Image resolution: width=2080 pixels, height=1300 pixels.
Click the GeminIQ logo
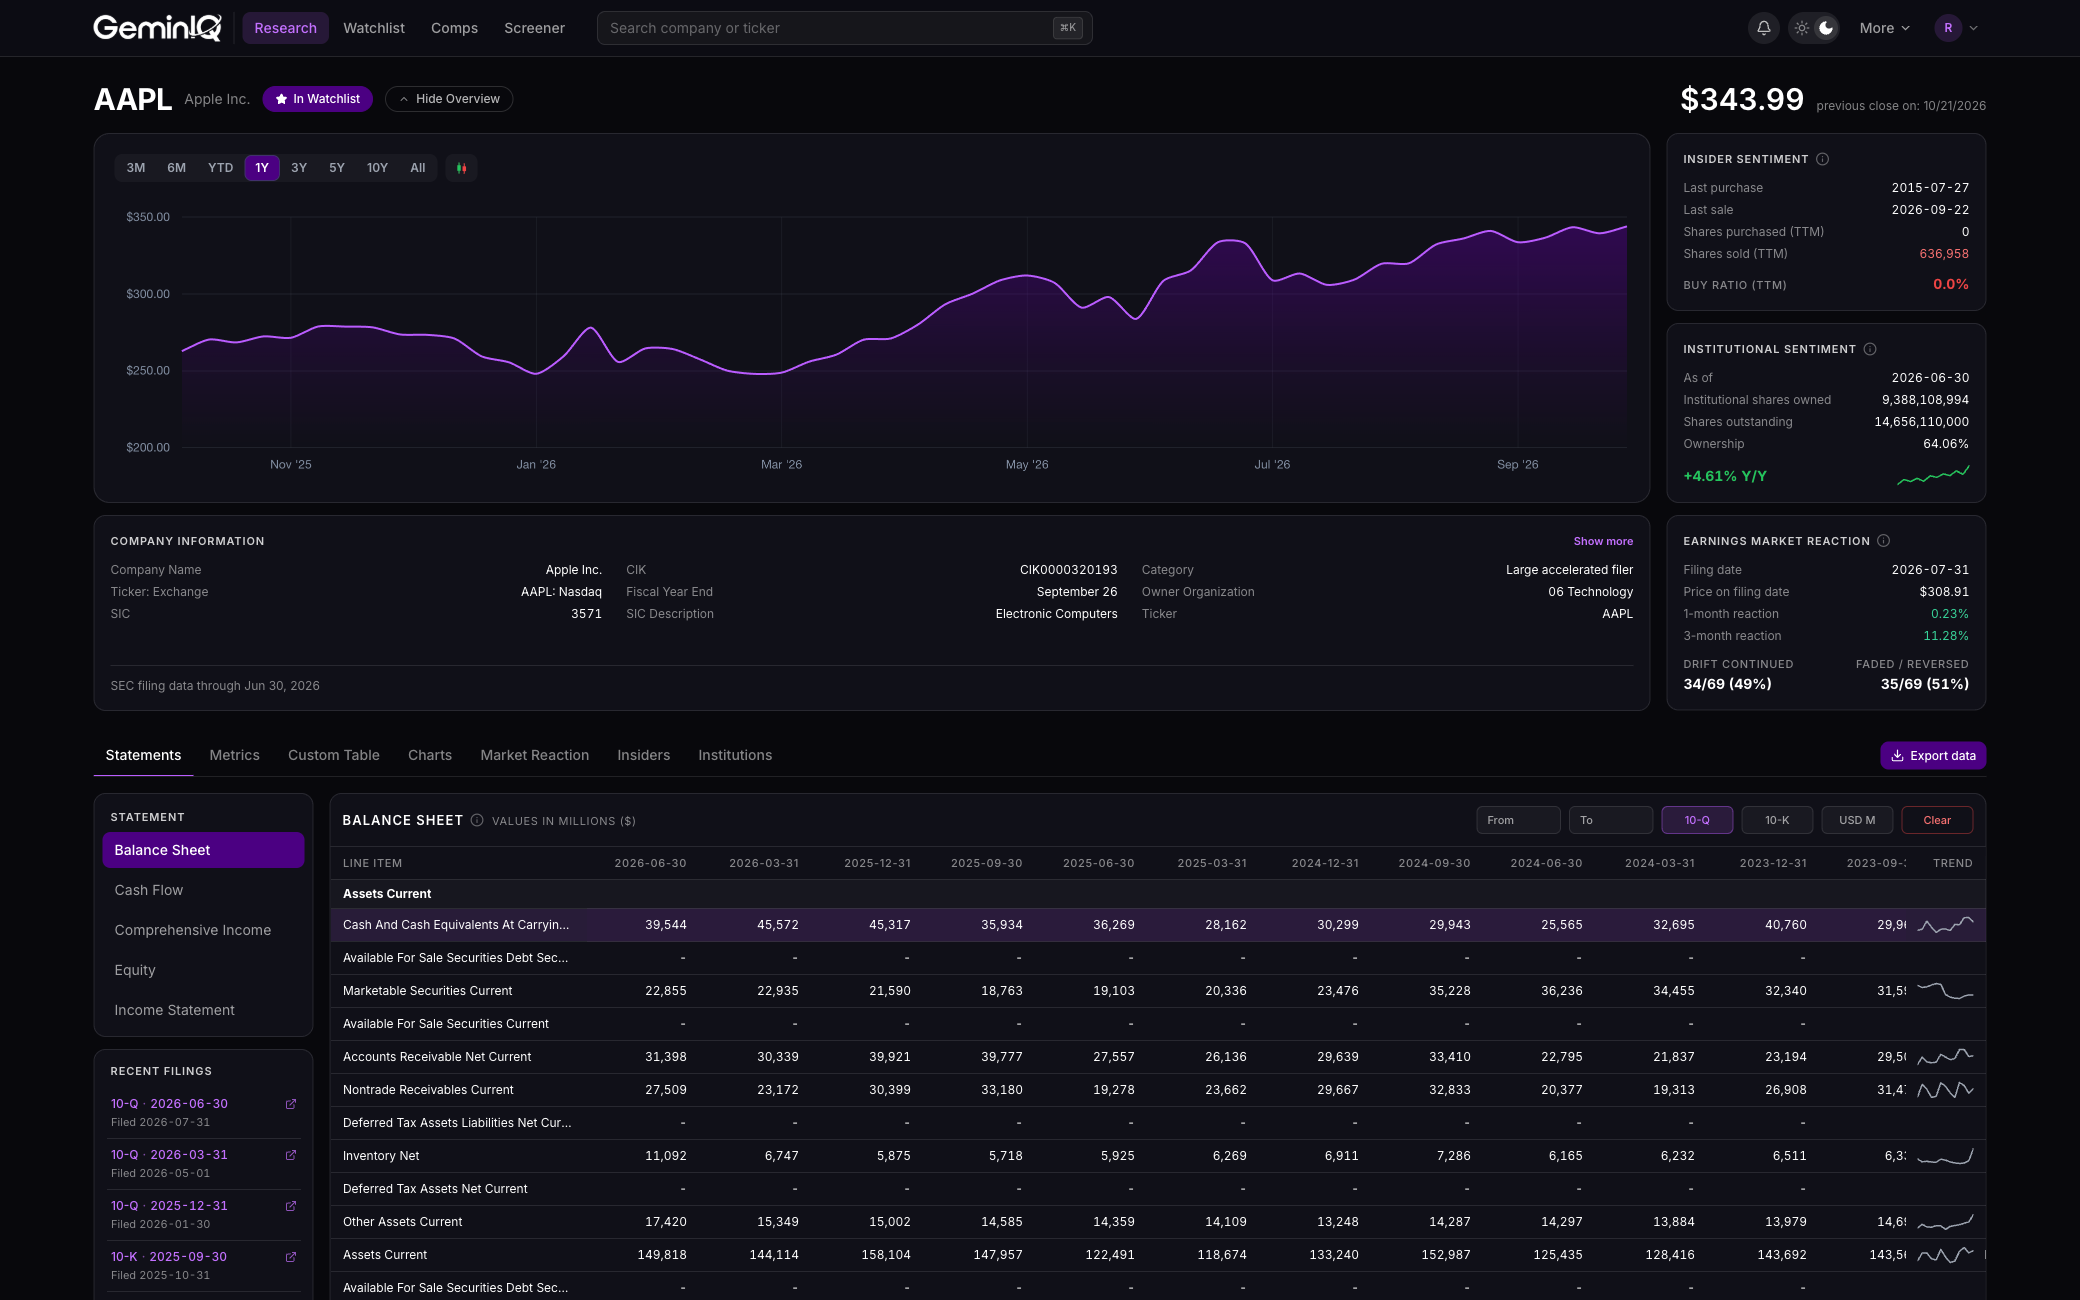(157, 28)
